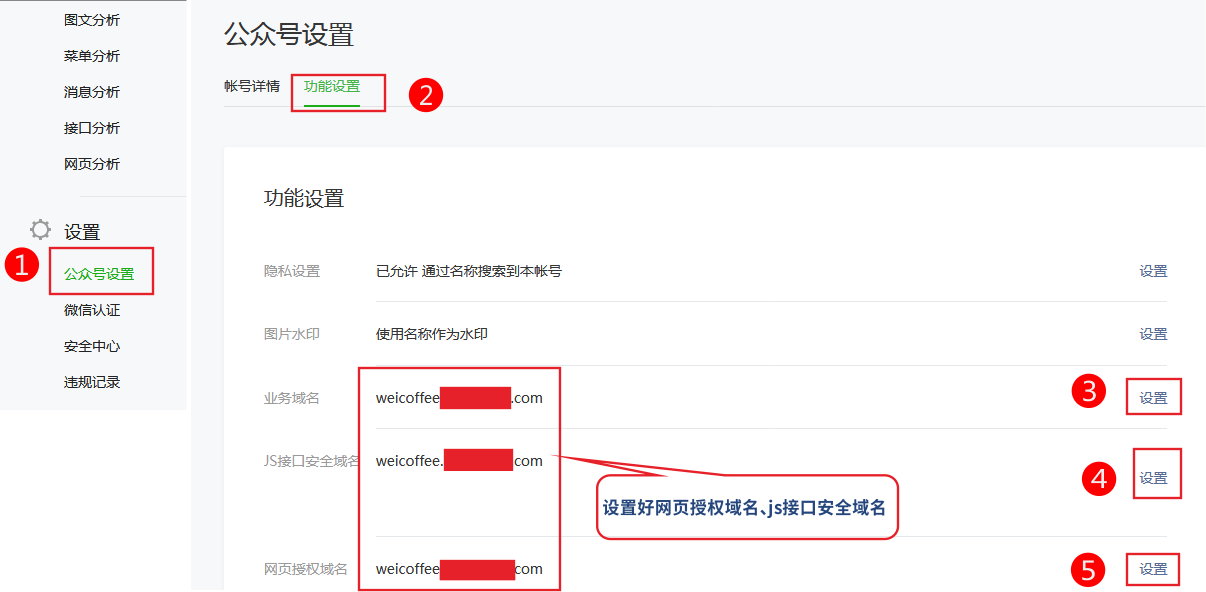Viewport: 1206px width, 592px height.
Task: Go to 接口分析 in sidebar
Action: tap(92, 128)
